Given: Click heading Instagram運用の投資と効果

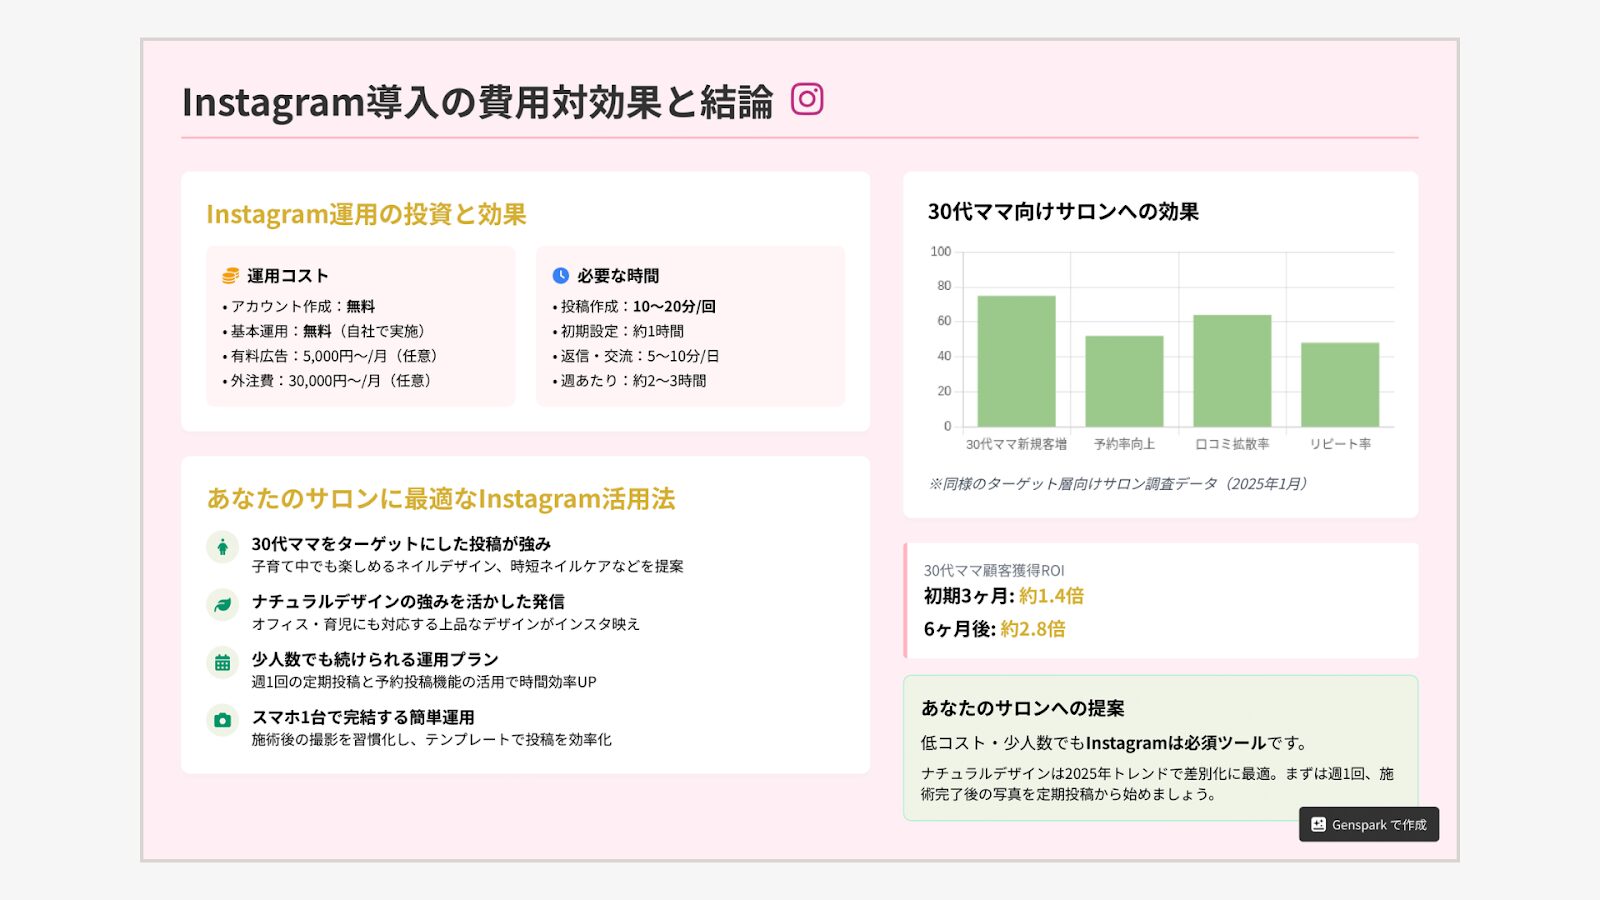Looking at the screenshot, I should (366, 214).
